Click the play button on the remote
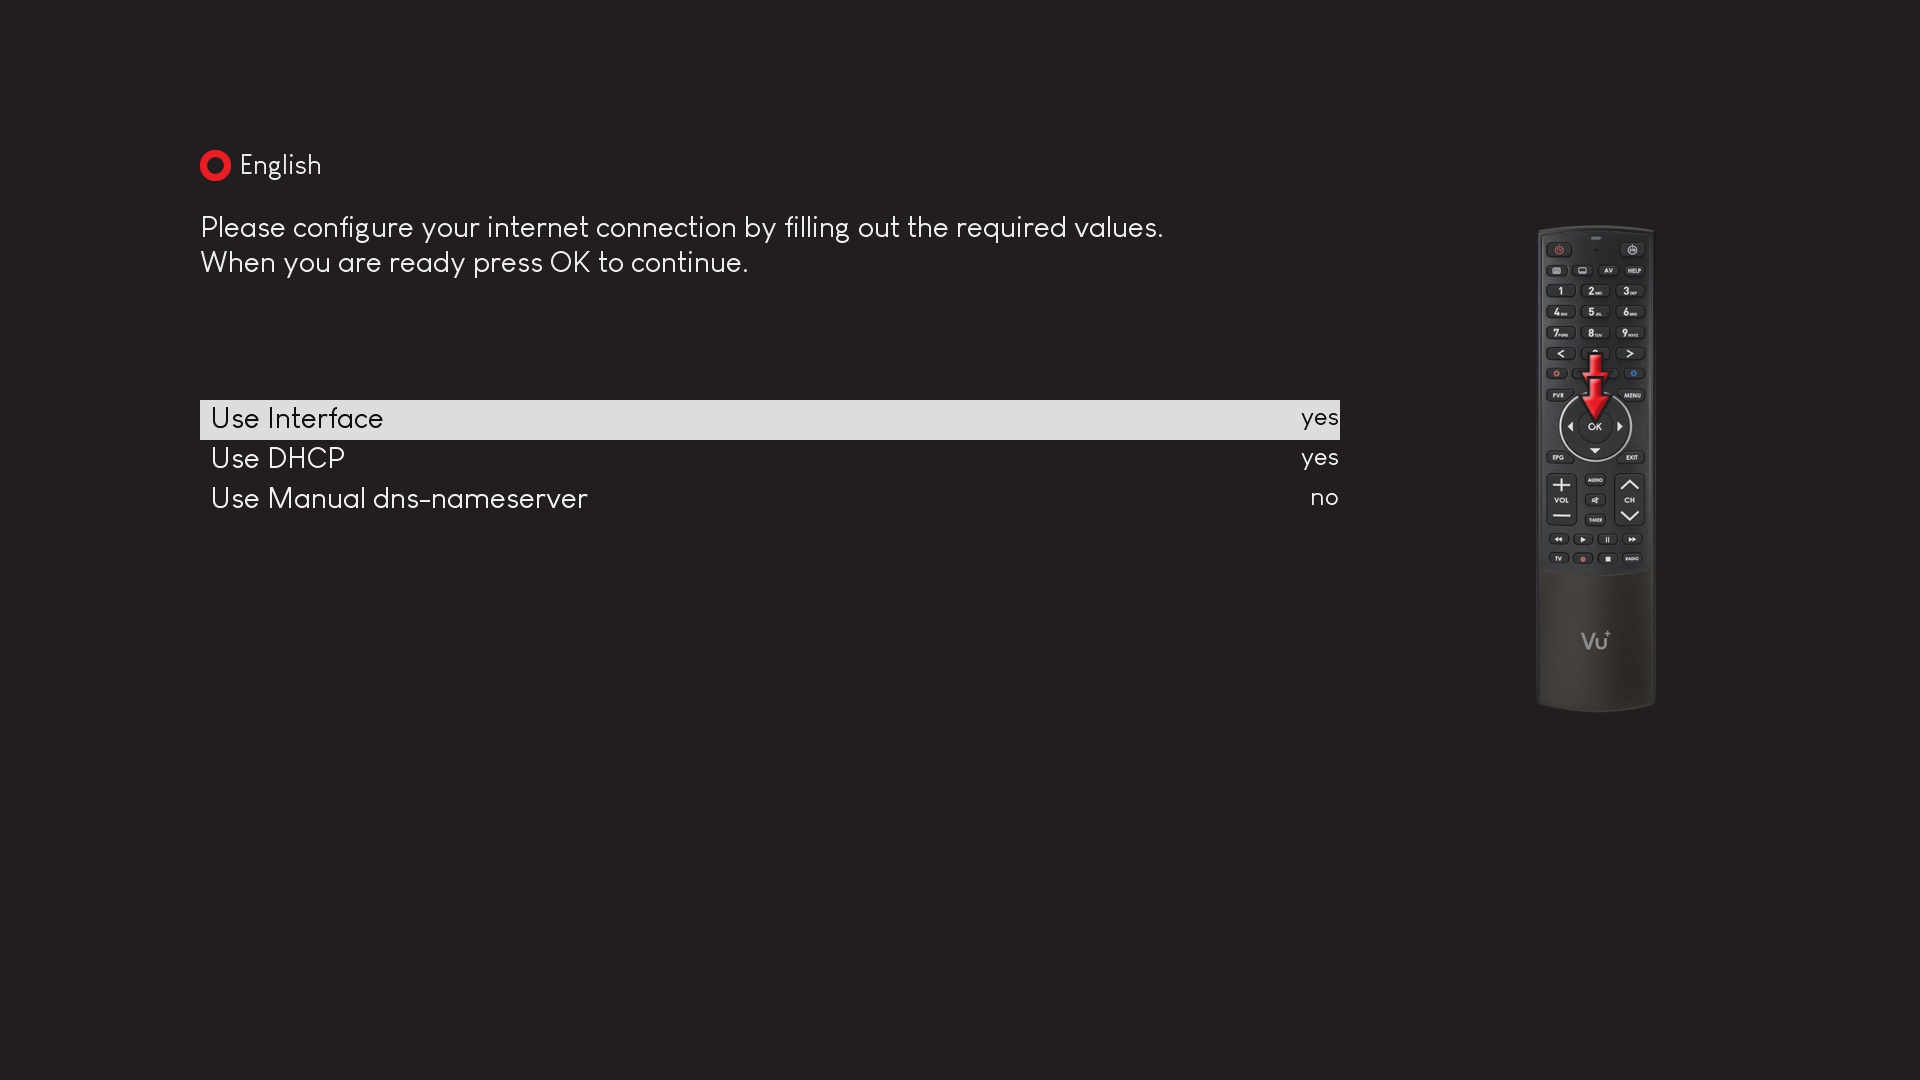This screenshot has height=1080, width=1920. (x=1583, y=539)
